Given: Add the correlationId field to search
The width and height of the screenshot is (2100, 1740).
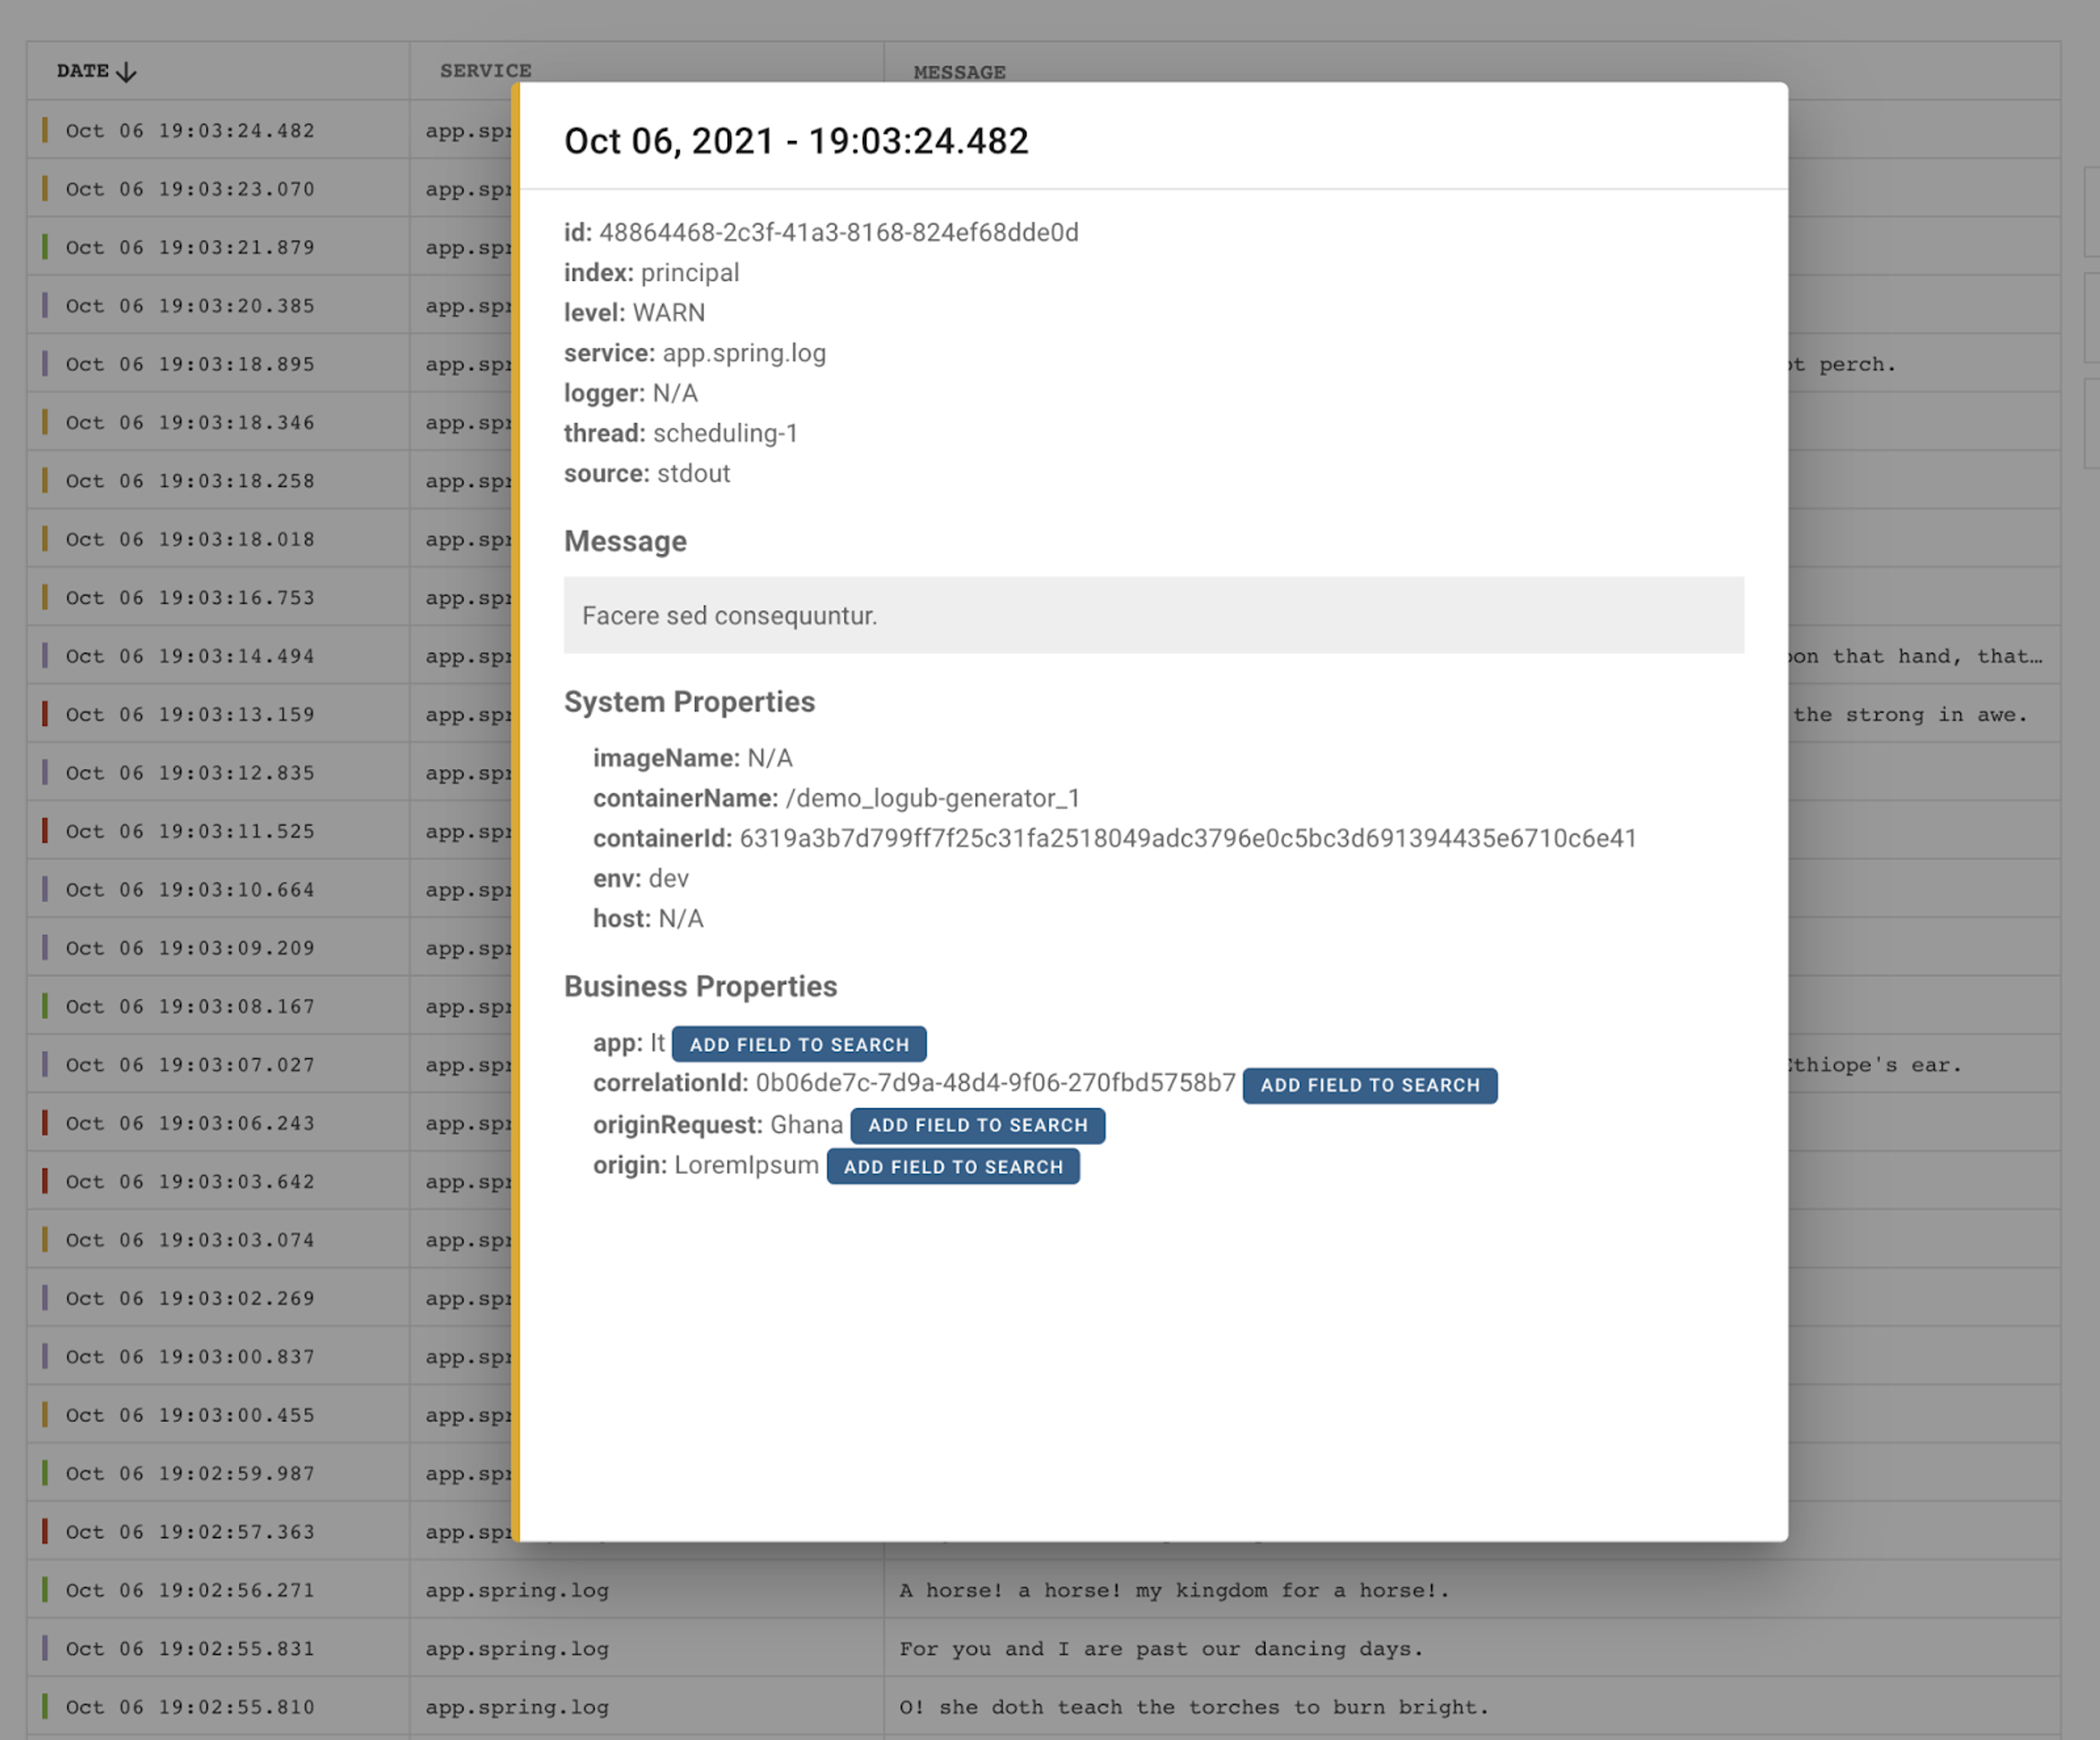Looking at the screenshot, I should click(1369, 1085).
